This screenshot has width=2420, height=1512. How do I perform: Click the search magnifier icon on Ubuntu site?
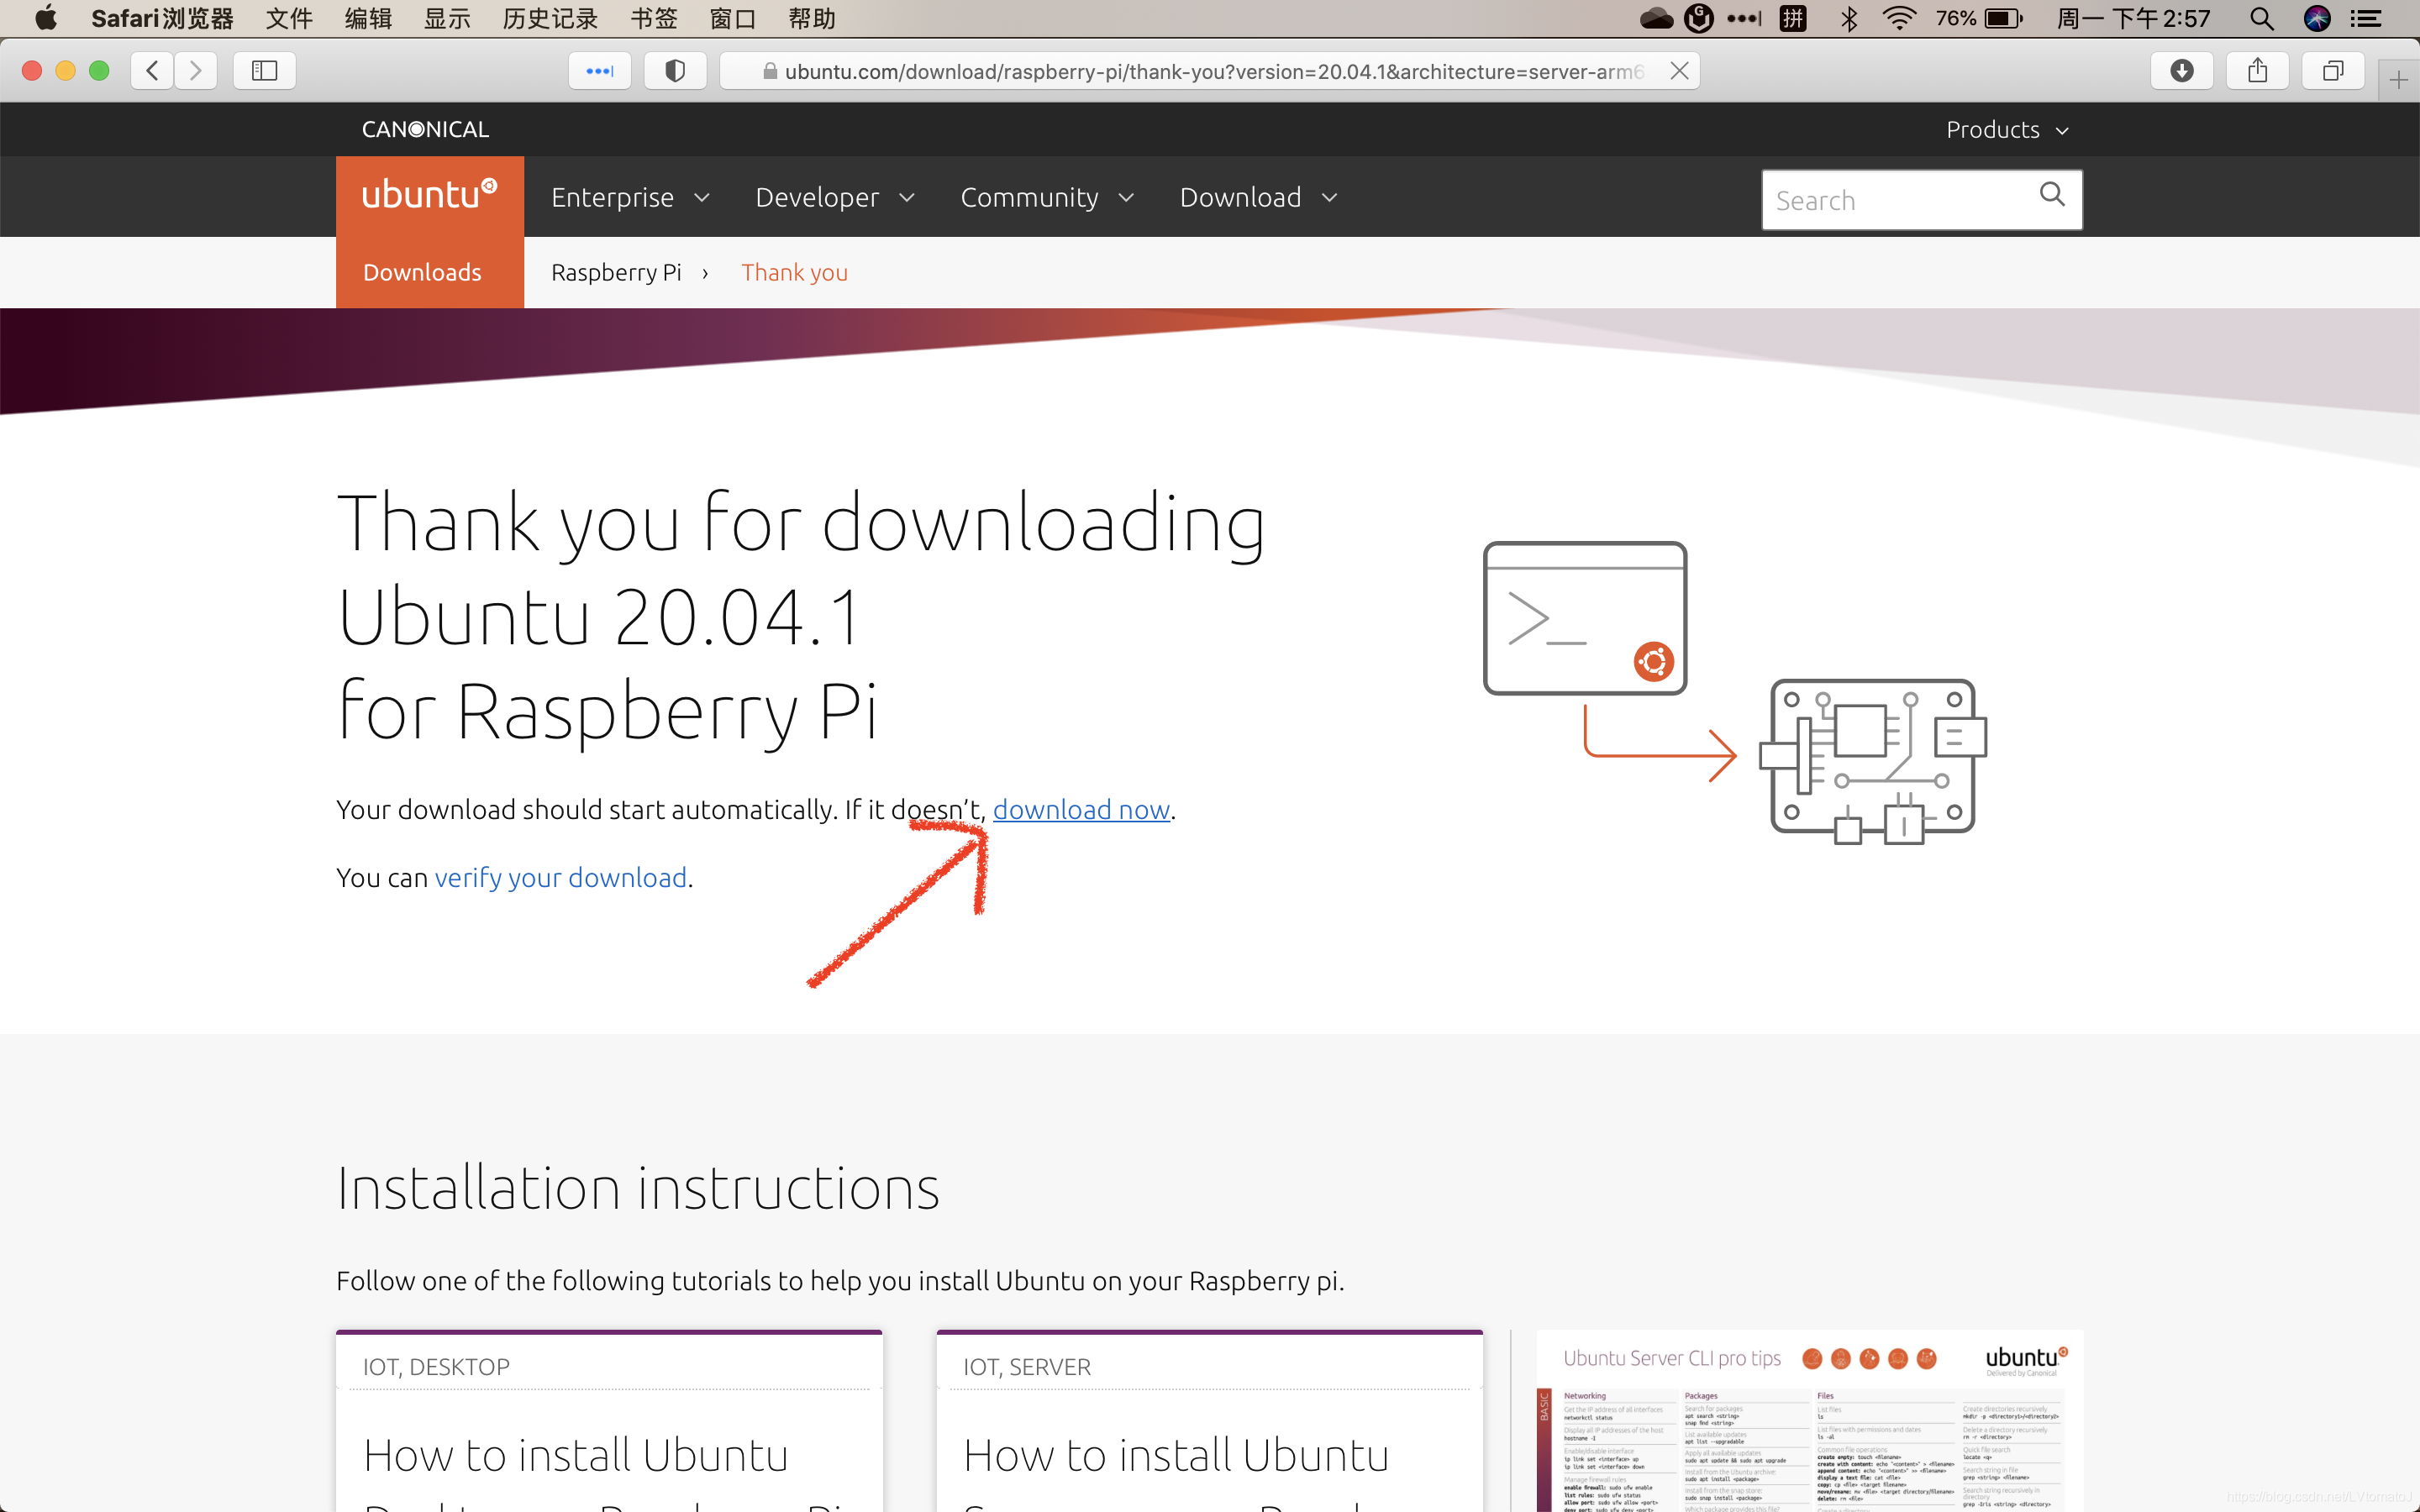click(x=2053, y=197)
